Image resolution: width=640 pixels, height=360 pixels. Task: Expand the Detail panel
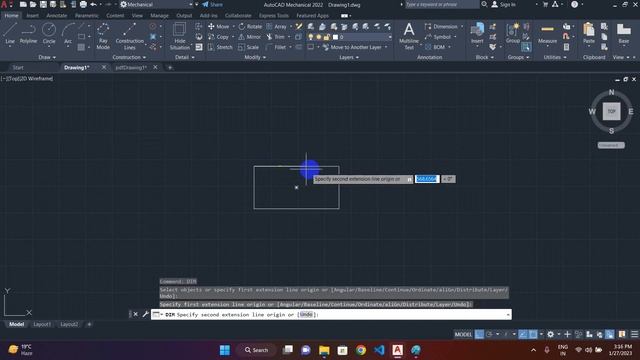coord(184,58)
